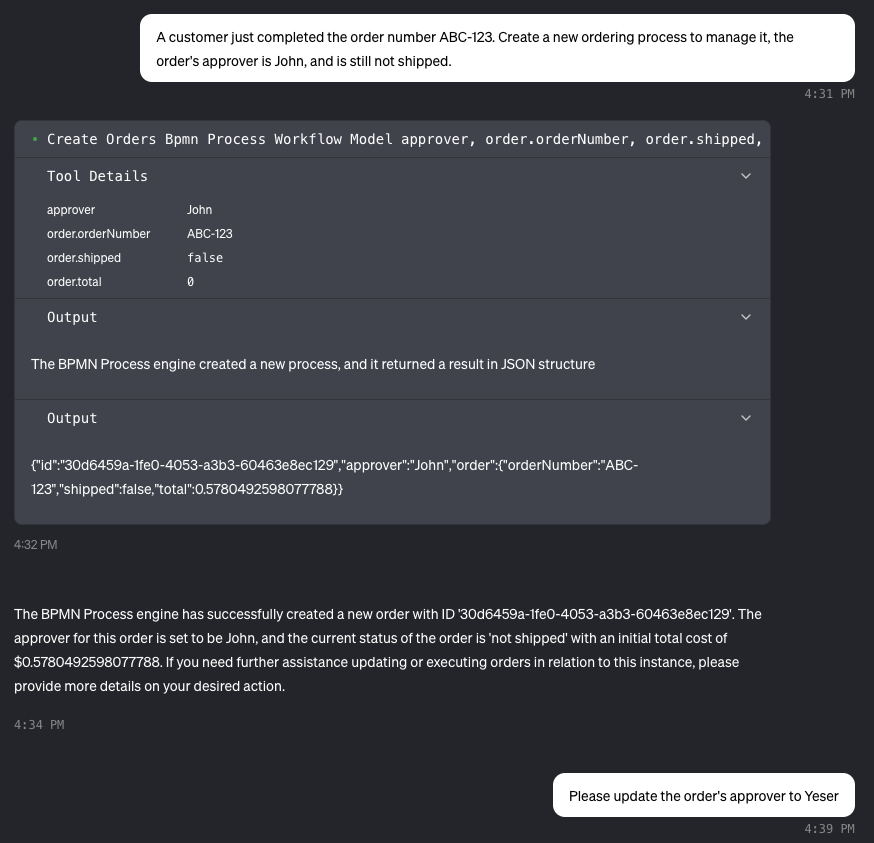Click the approver parameter label
The height and width of the screenshot is (843, 874).
(x=71, y=210)
